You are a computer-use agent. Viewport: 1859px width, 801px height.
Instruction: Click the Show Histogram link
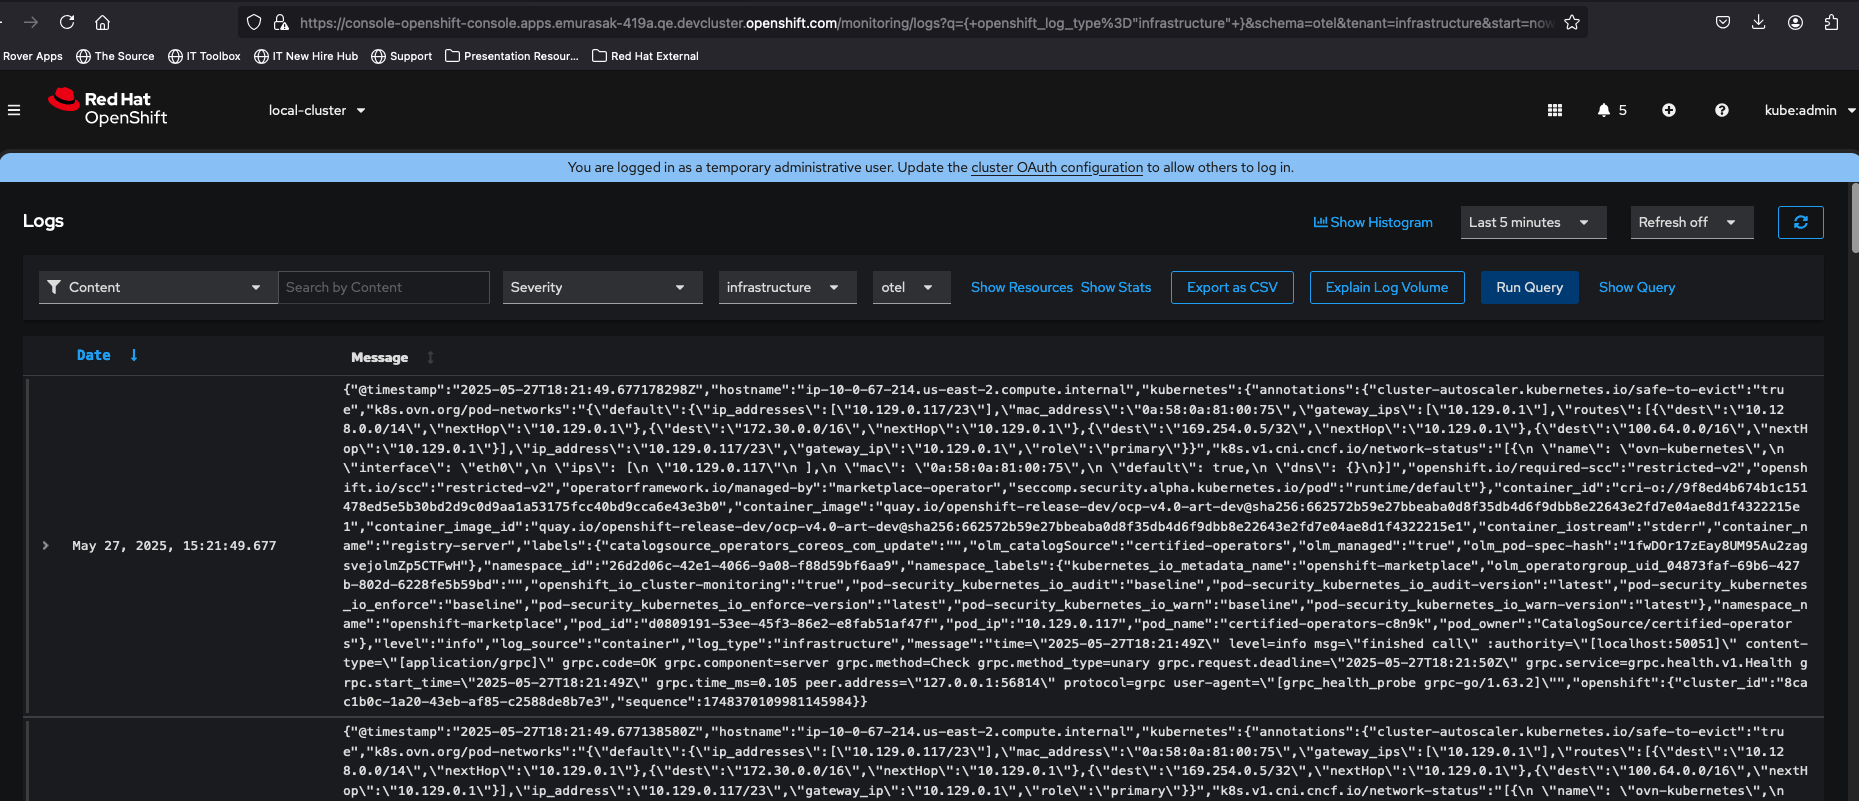pyautogui.click(x=1373, y=222)
